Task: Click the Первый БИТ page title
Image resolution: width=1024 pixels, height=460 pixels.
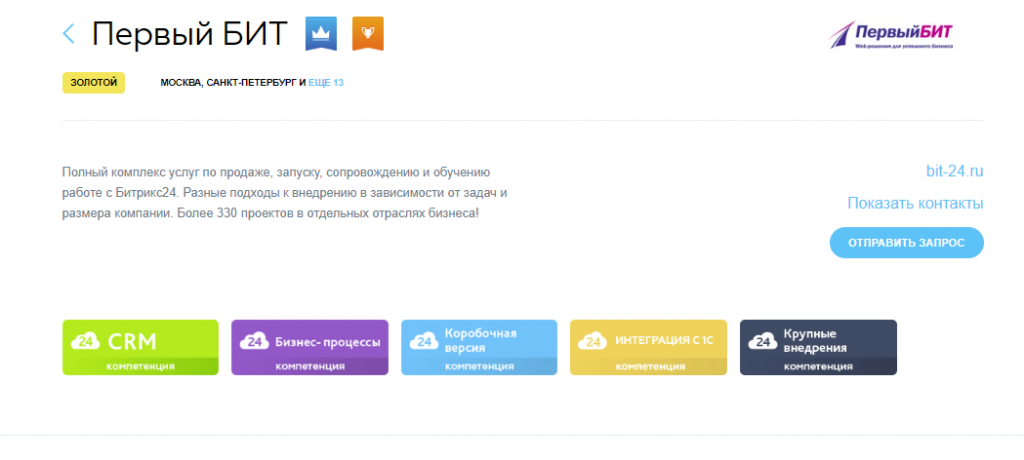Action: (190, 34)
